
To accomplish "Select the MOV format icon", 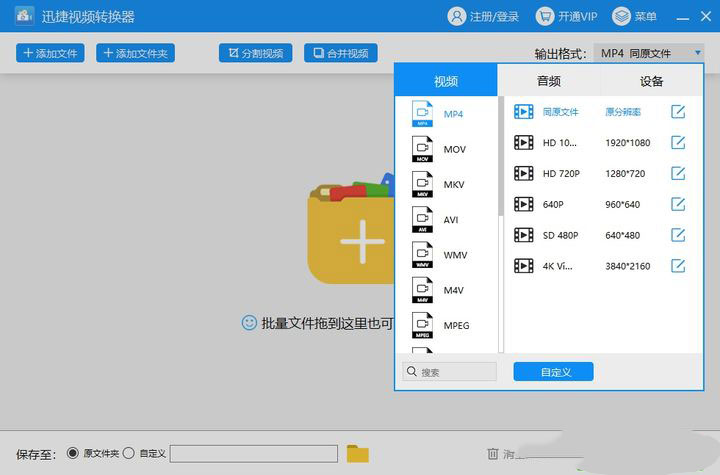I will click(423, 150).
